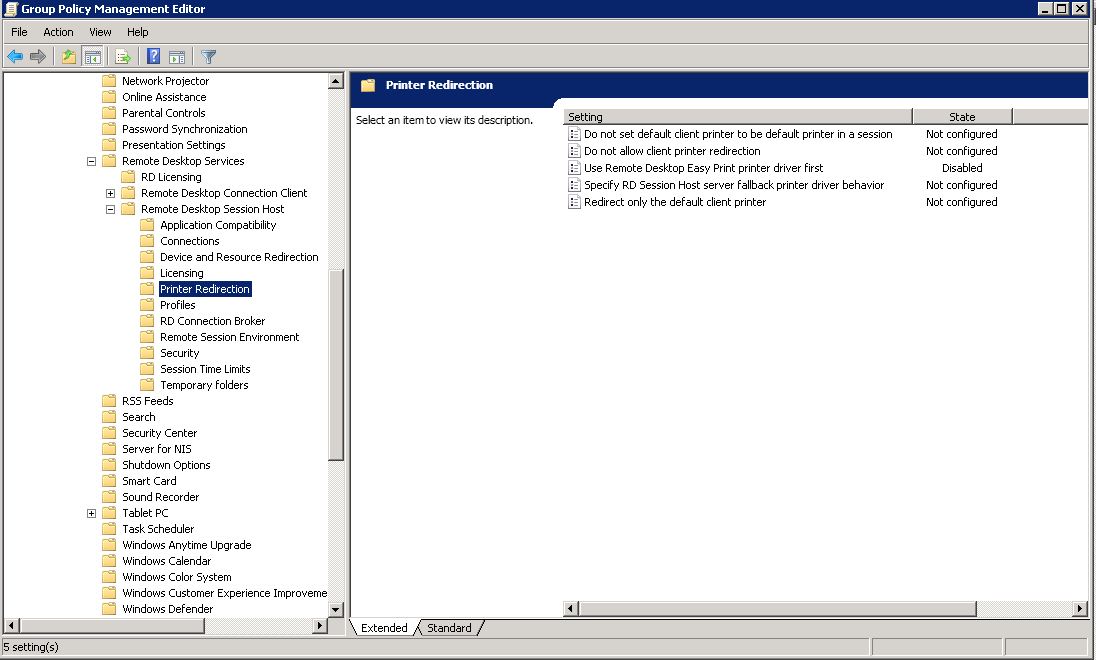Select the Profiles folder
The height and width of the screenshot is (660, 1096).
(x=178, y=305)
